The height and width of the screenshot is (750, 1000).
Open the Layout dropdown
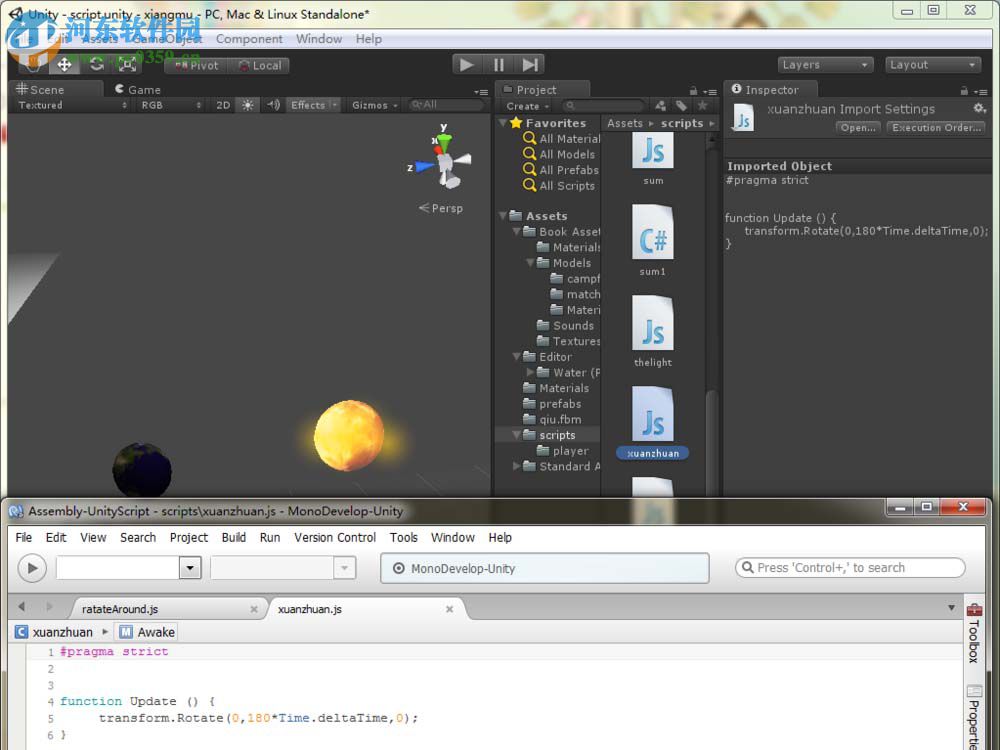point(932,64)
